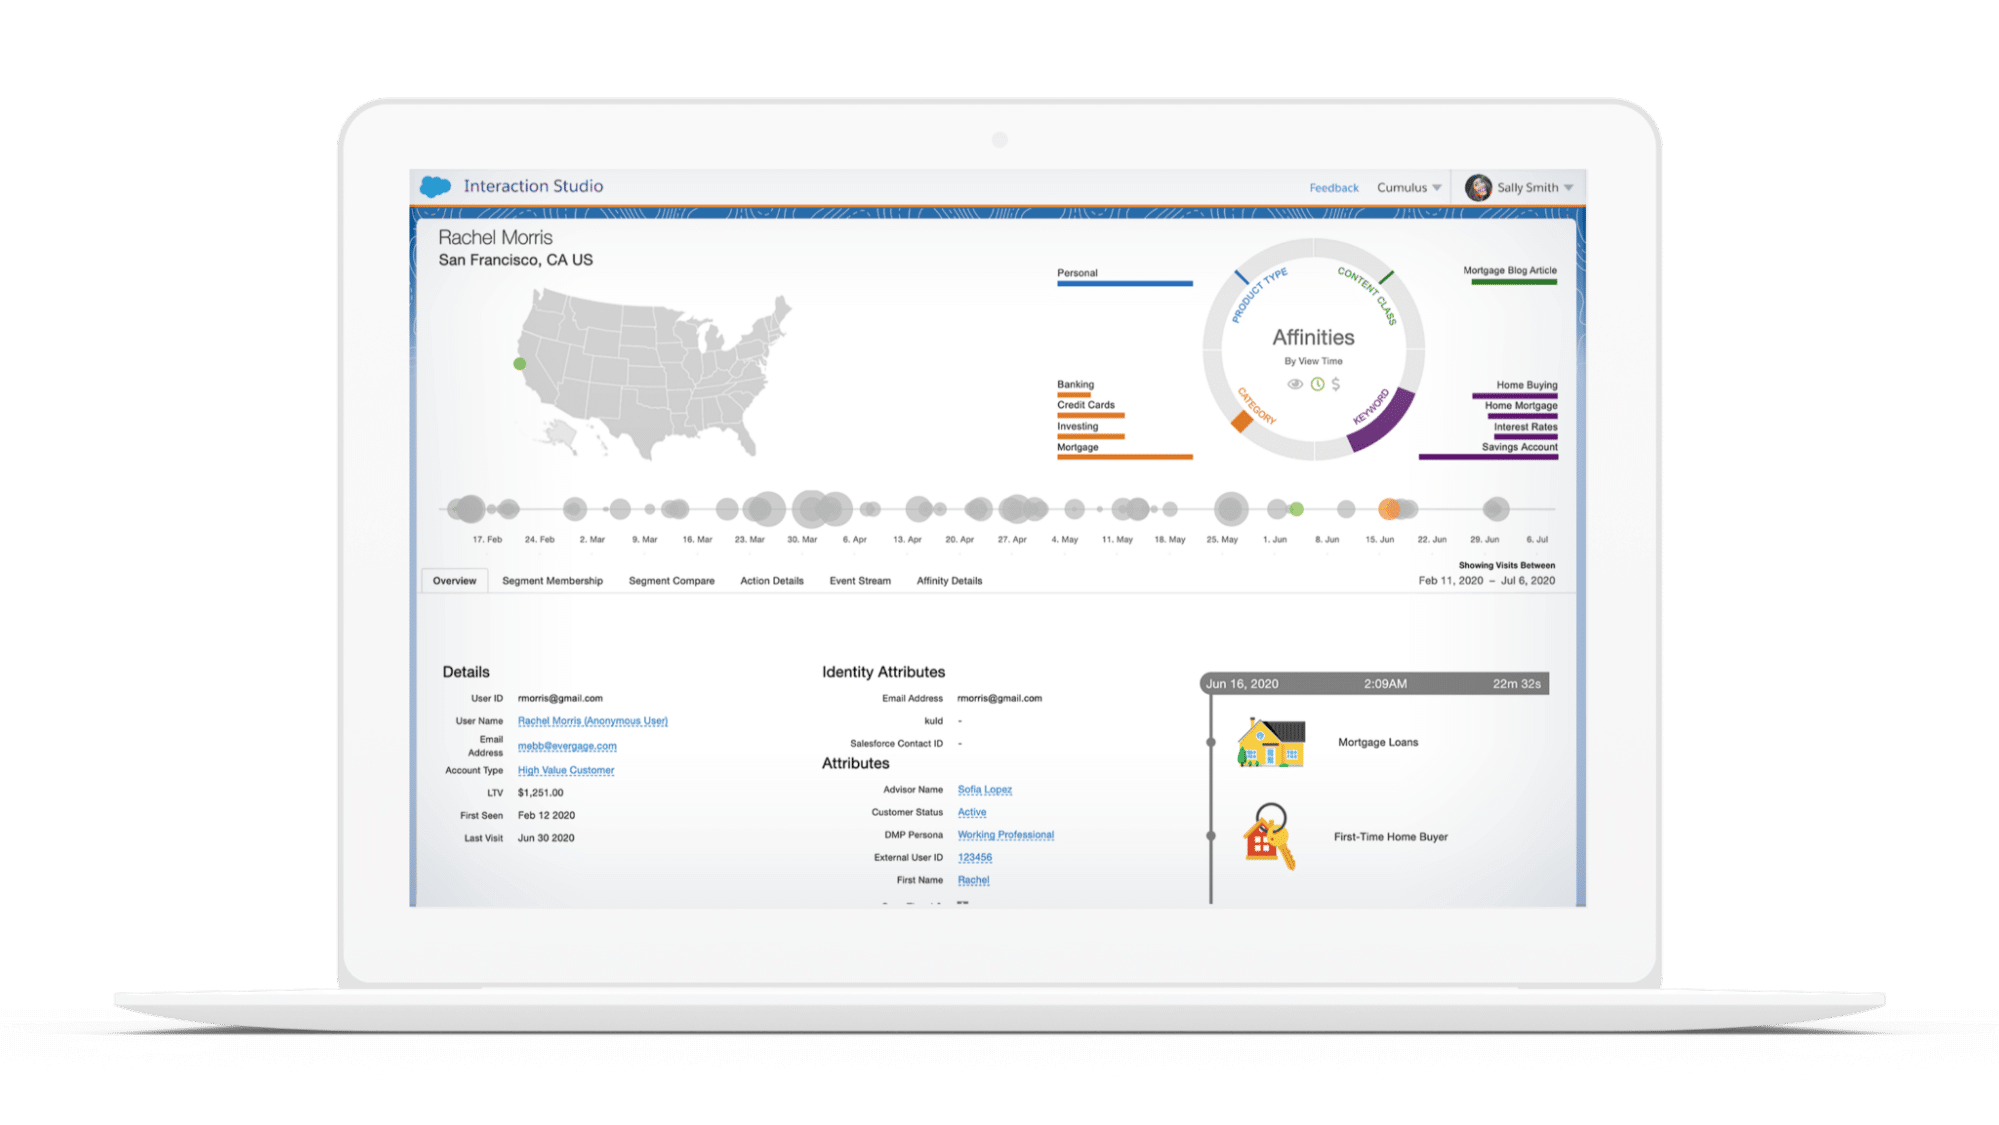Open the Segment Membership tab
This screenshot has height=1125, width=1999.
coord(552,580)
